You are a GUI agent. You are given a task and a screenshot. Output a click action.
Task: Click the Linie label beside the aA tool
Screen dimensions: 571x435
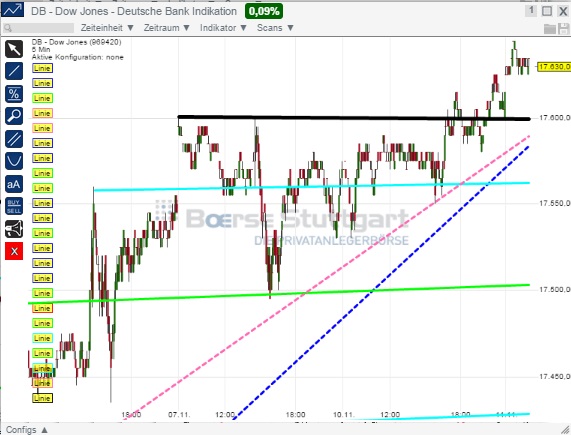click(42, 188)
